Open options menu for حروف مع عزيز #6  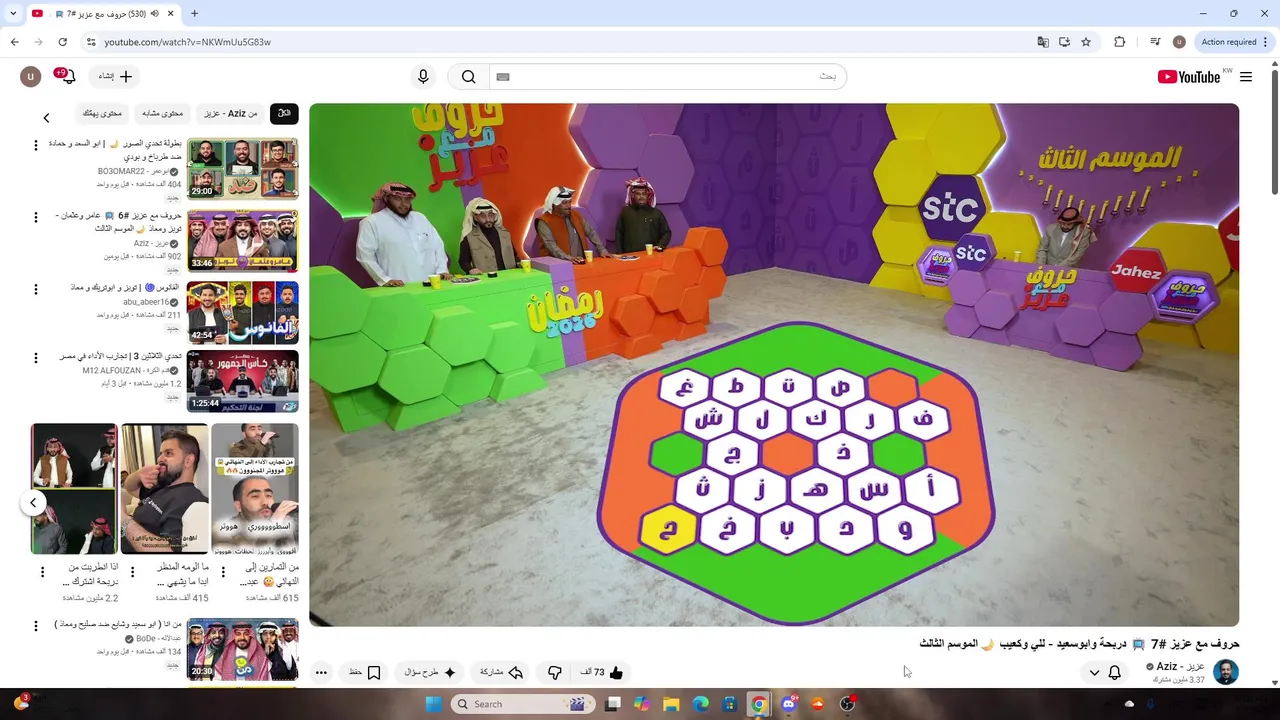36,218
